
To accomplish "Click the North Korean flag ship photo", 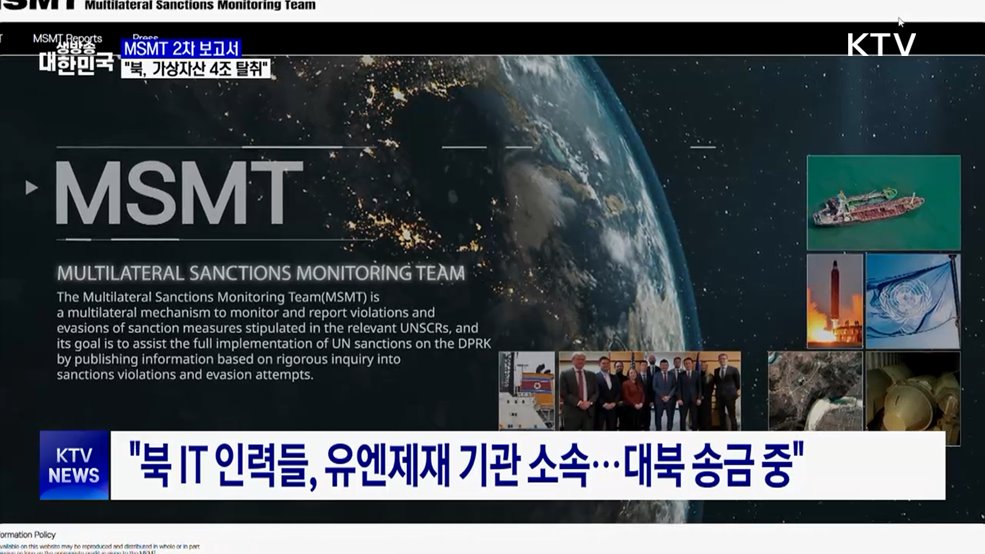I will 526,390.
